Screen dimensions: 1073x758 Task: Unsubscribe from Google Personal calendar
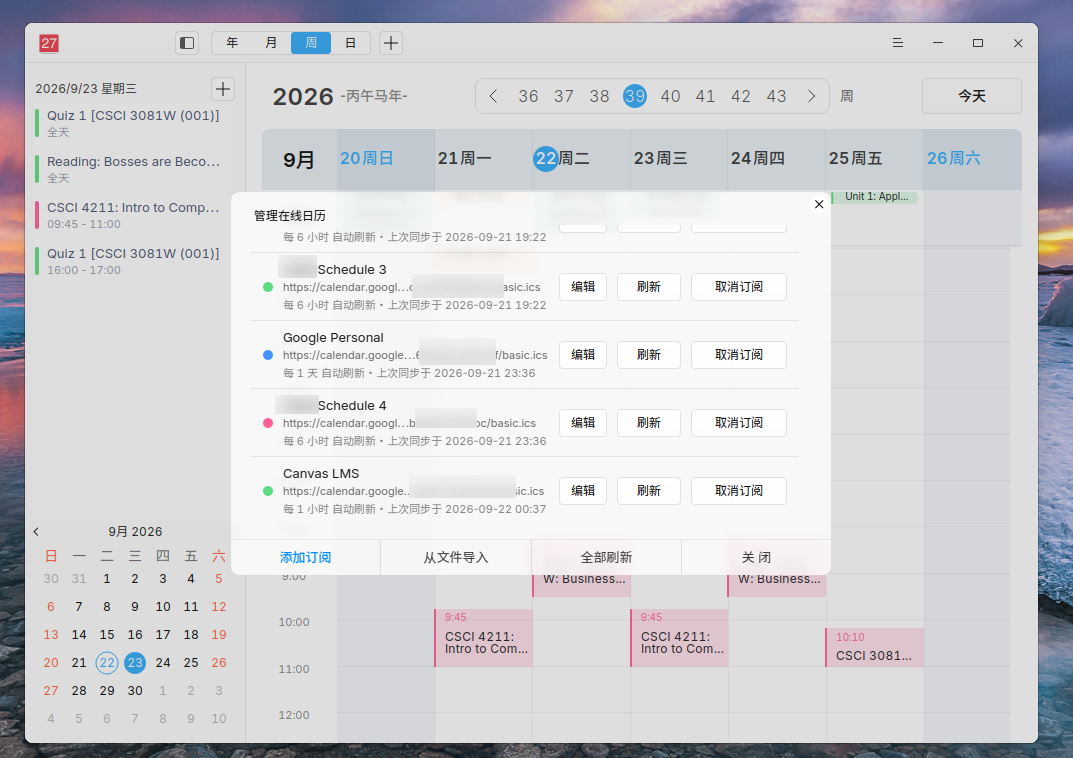click(x=739, y=355)
